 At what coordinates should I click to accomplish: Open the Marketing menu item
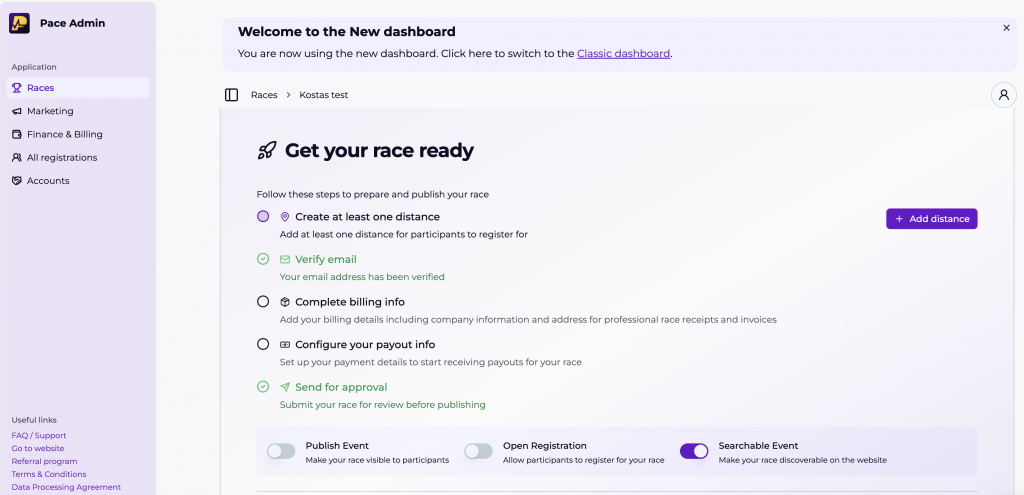point(50,111)
